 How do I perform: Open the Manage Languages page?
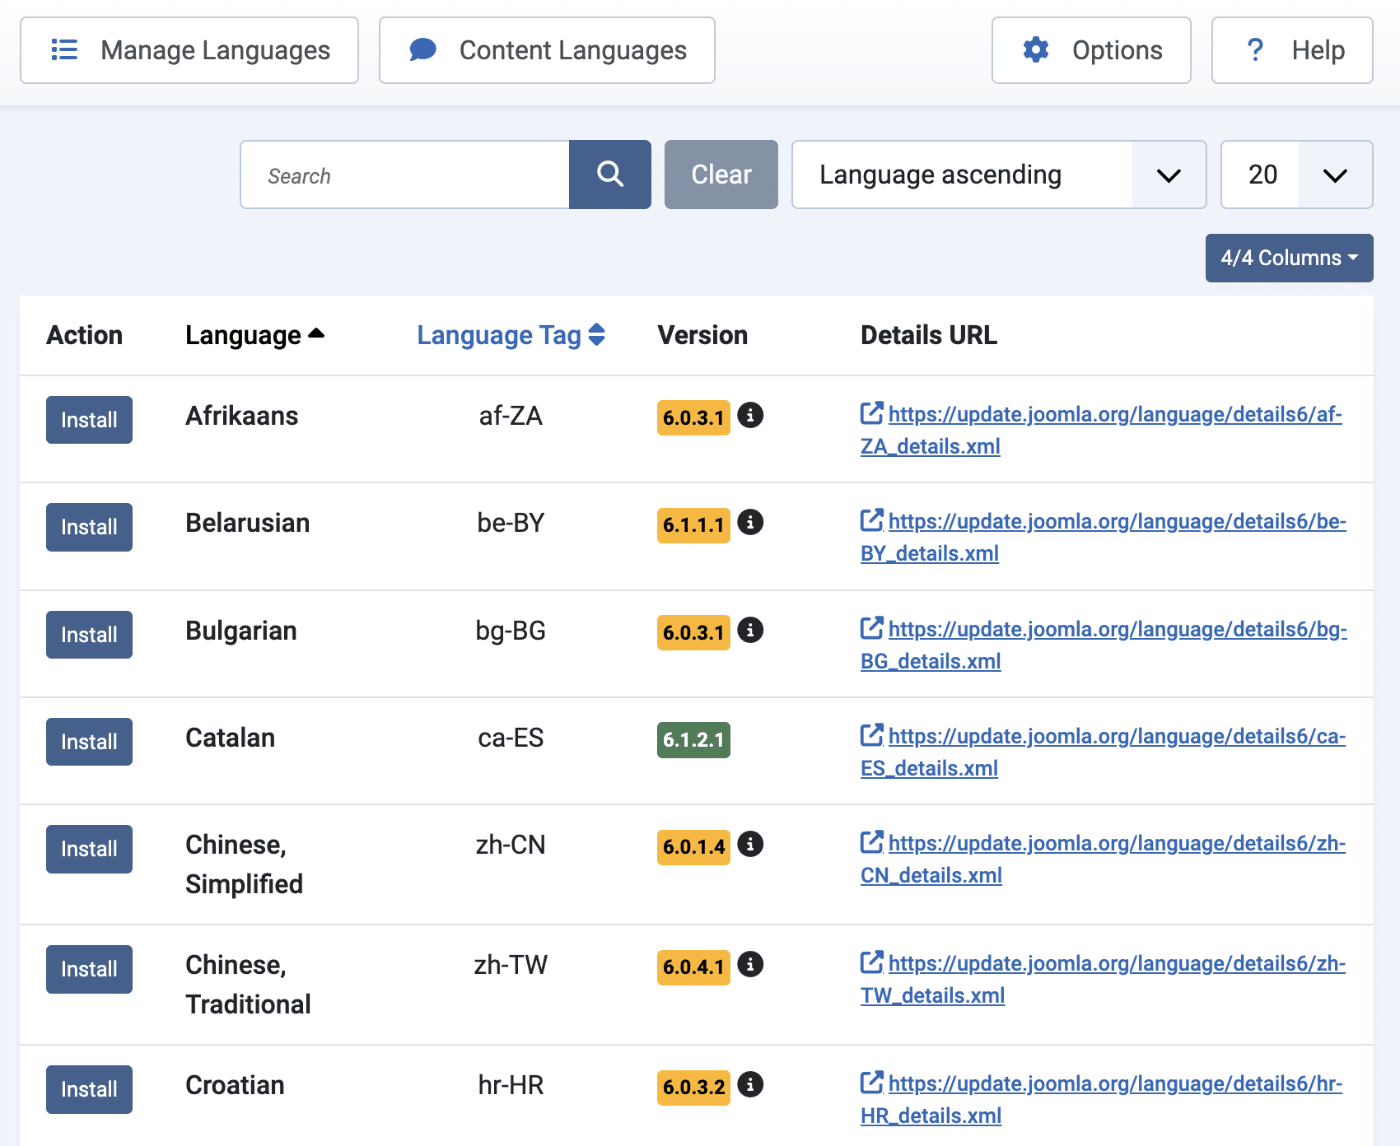pyautogui.click(x=189, y=50)
